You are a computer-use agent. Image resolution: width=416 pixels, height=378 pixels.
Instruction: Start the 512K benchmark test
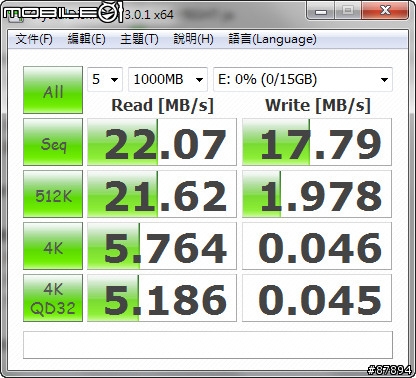53,194
